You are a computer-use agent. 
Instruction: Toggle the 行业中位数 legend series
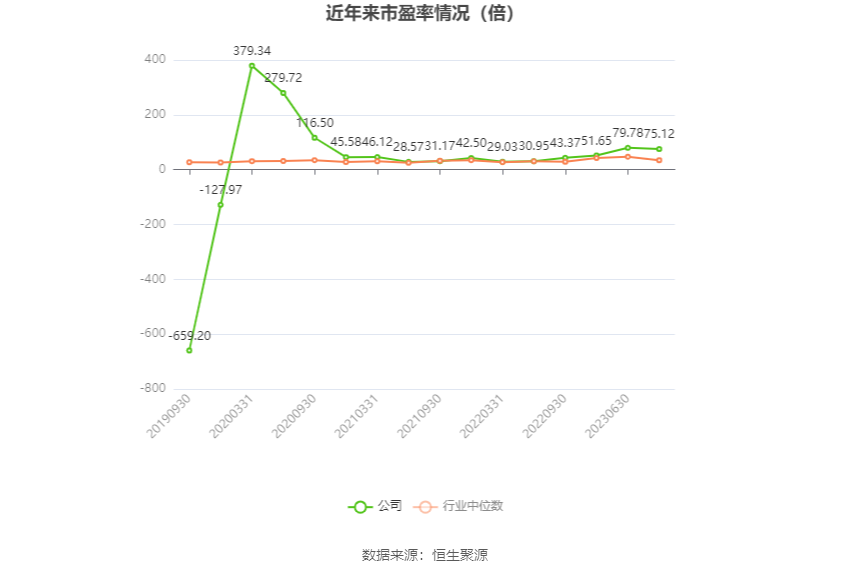click(x=458, y=506)
